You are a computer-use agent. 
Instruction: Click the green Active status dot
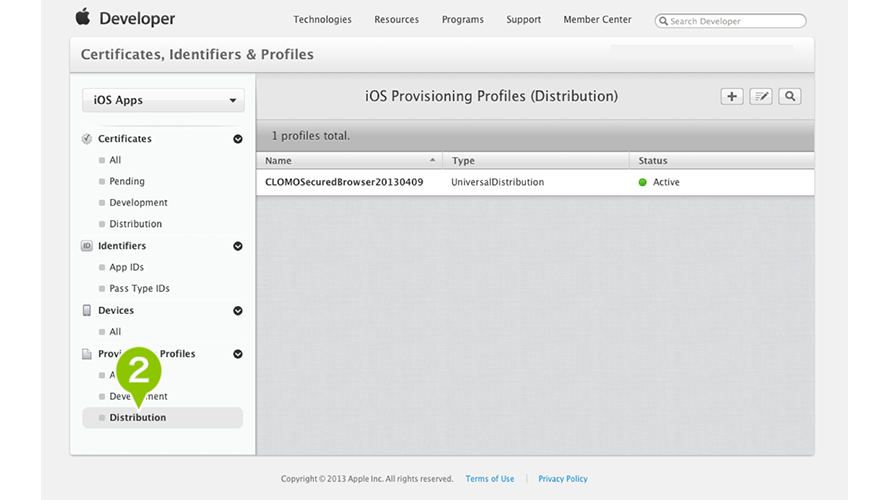(x=642, y=182)
